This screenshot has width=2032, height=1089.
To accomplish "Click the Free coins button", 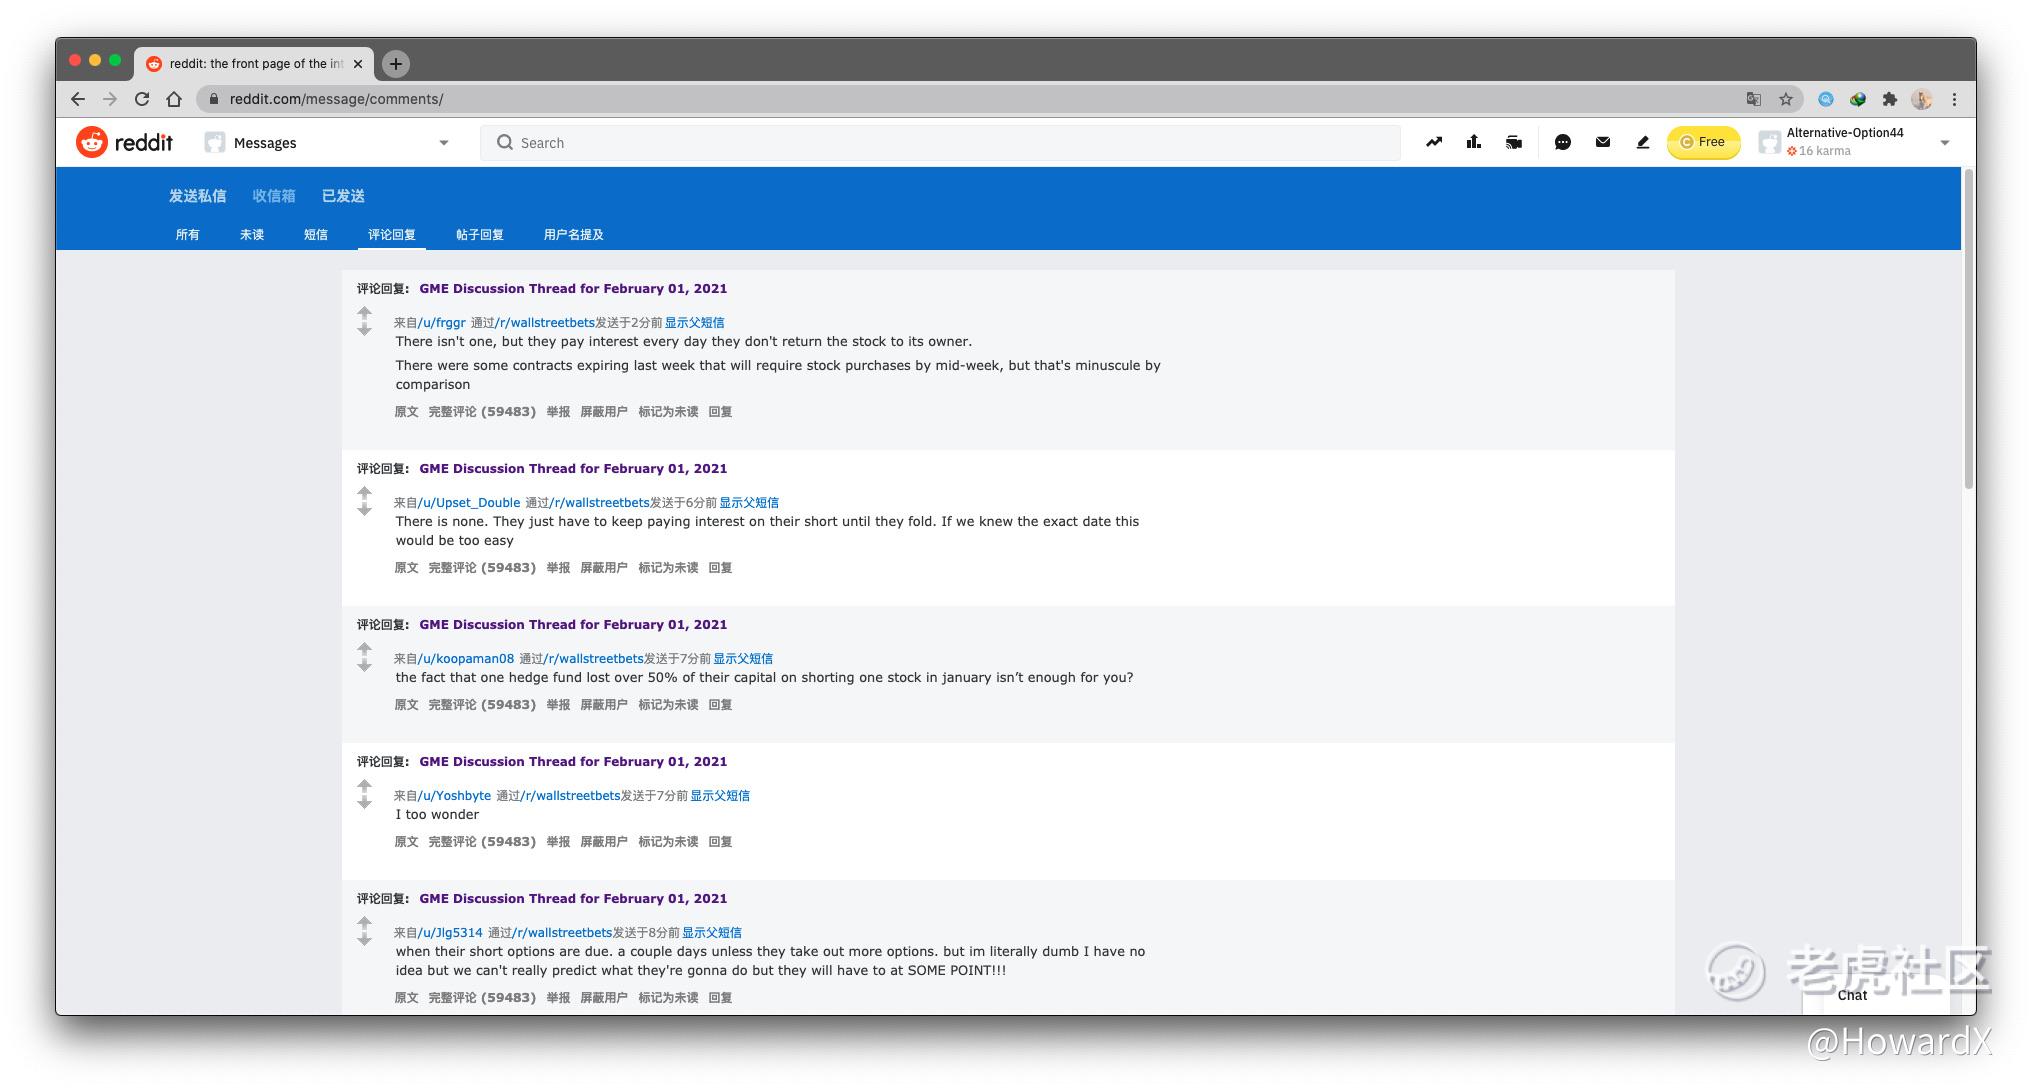I will point(1703,142).
